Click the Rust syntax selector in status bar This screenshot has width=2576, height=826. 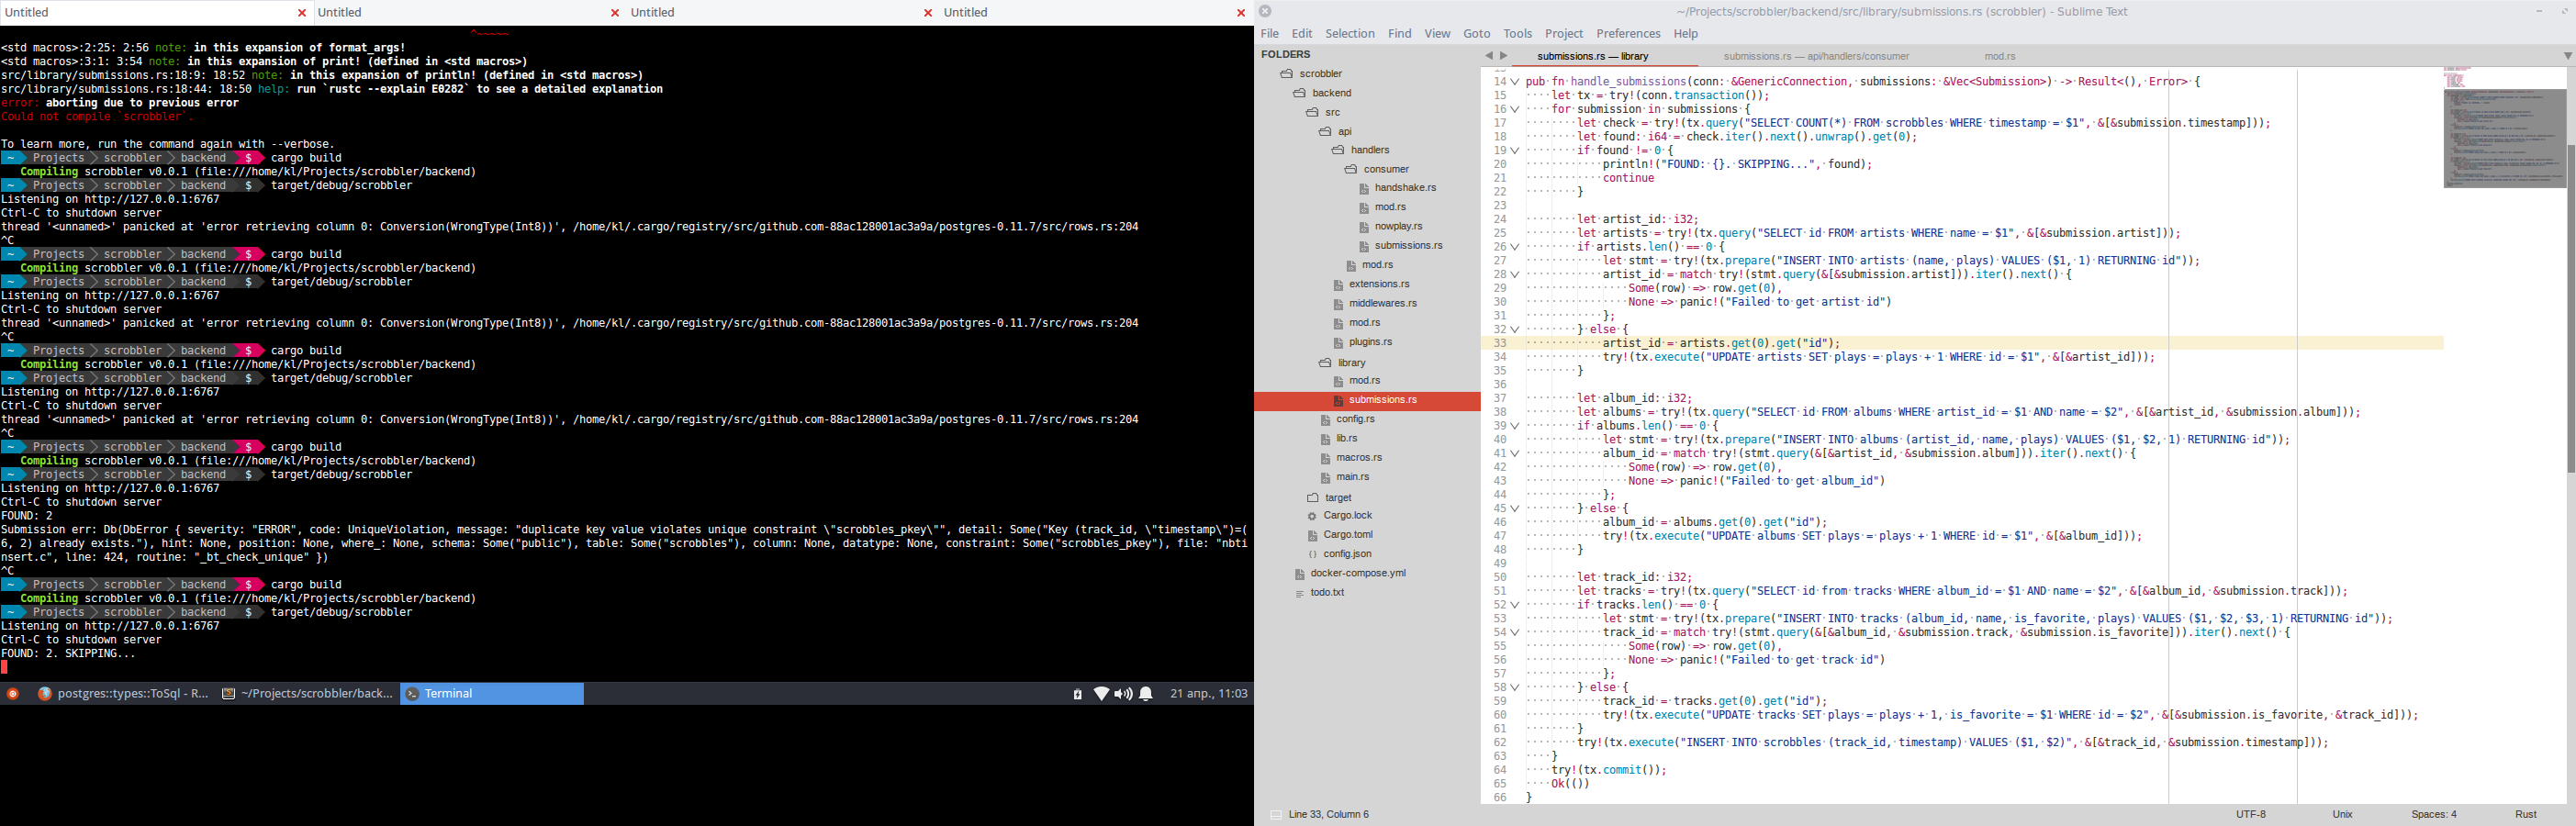2526,815
